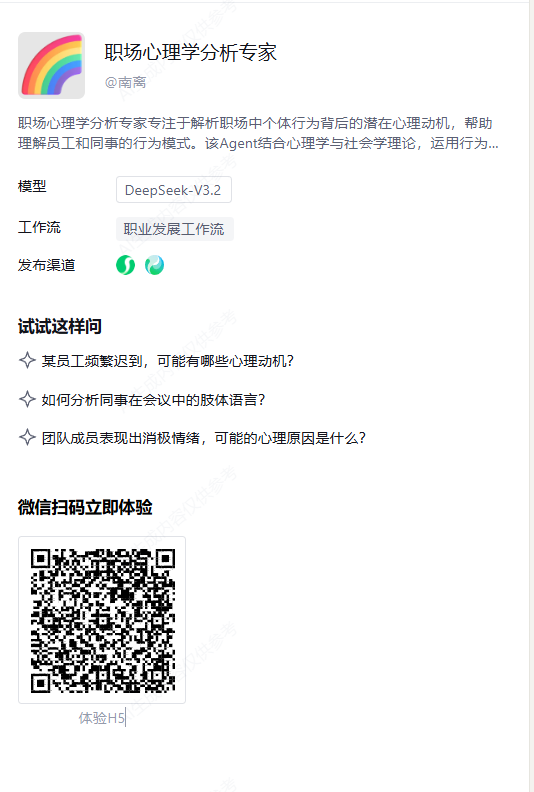Ask 团队成员表现出消极情绪 question
The image size is (534, 792).
(204, 438)
